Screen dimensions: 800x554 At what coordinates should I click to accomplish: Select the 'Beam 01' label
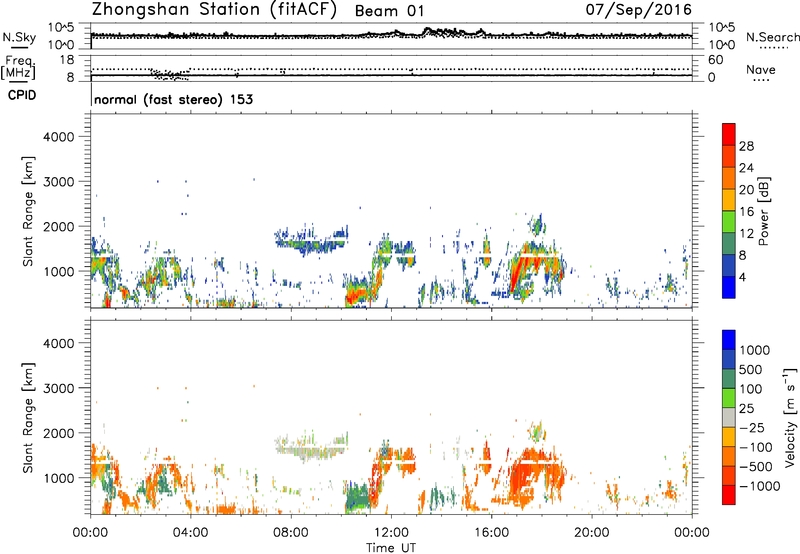click(x=389, y=11)
